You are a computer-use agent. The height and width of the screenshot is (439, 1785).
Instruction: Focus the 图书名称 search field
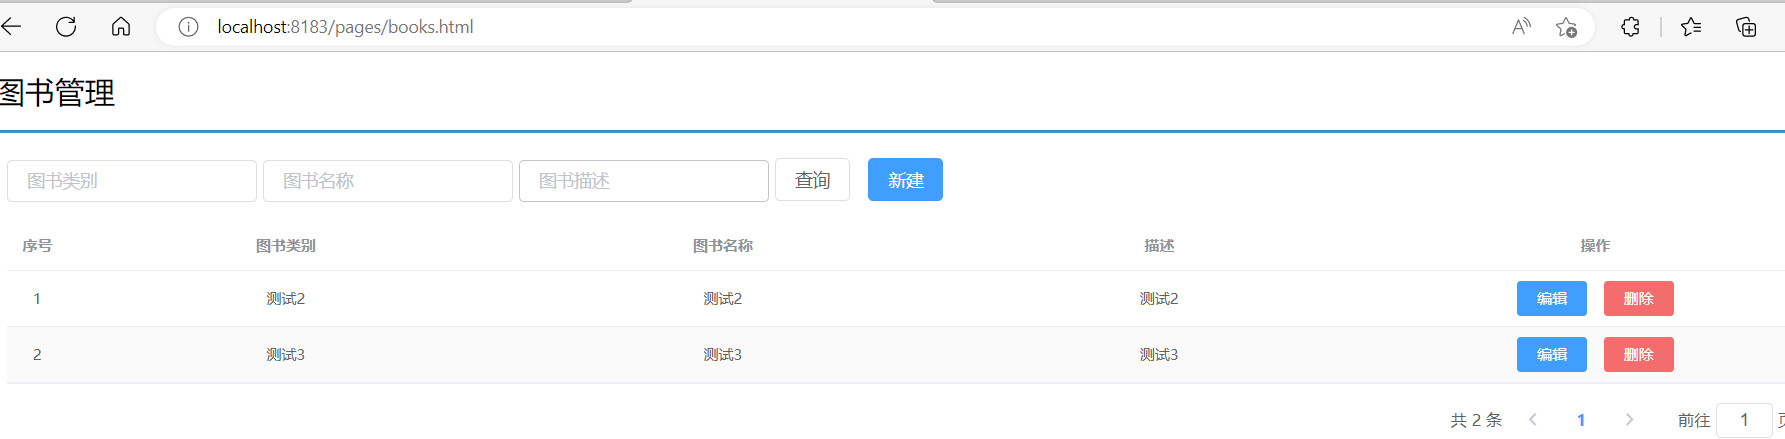pos(388,181)
